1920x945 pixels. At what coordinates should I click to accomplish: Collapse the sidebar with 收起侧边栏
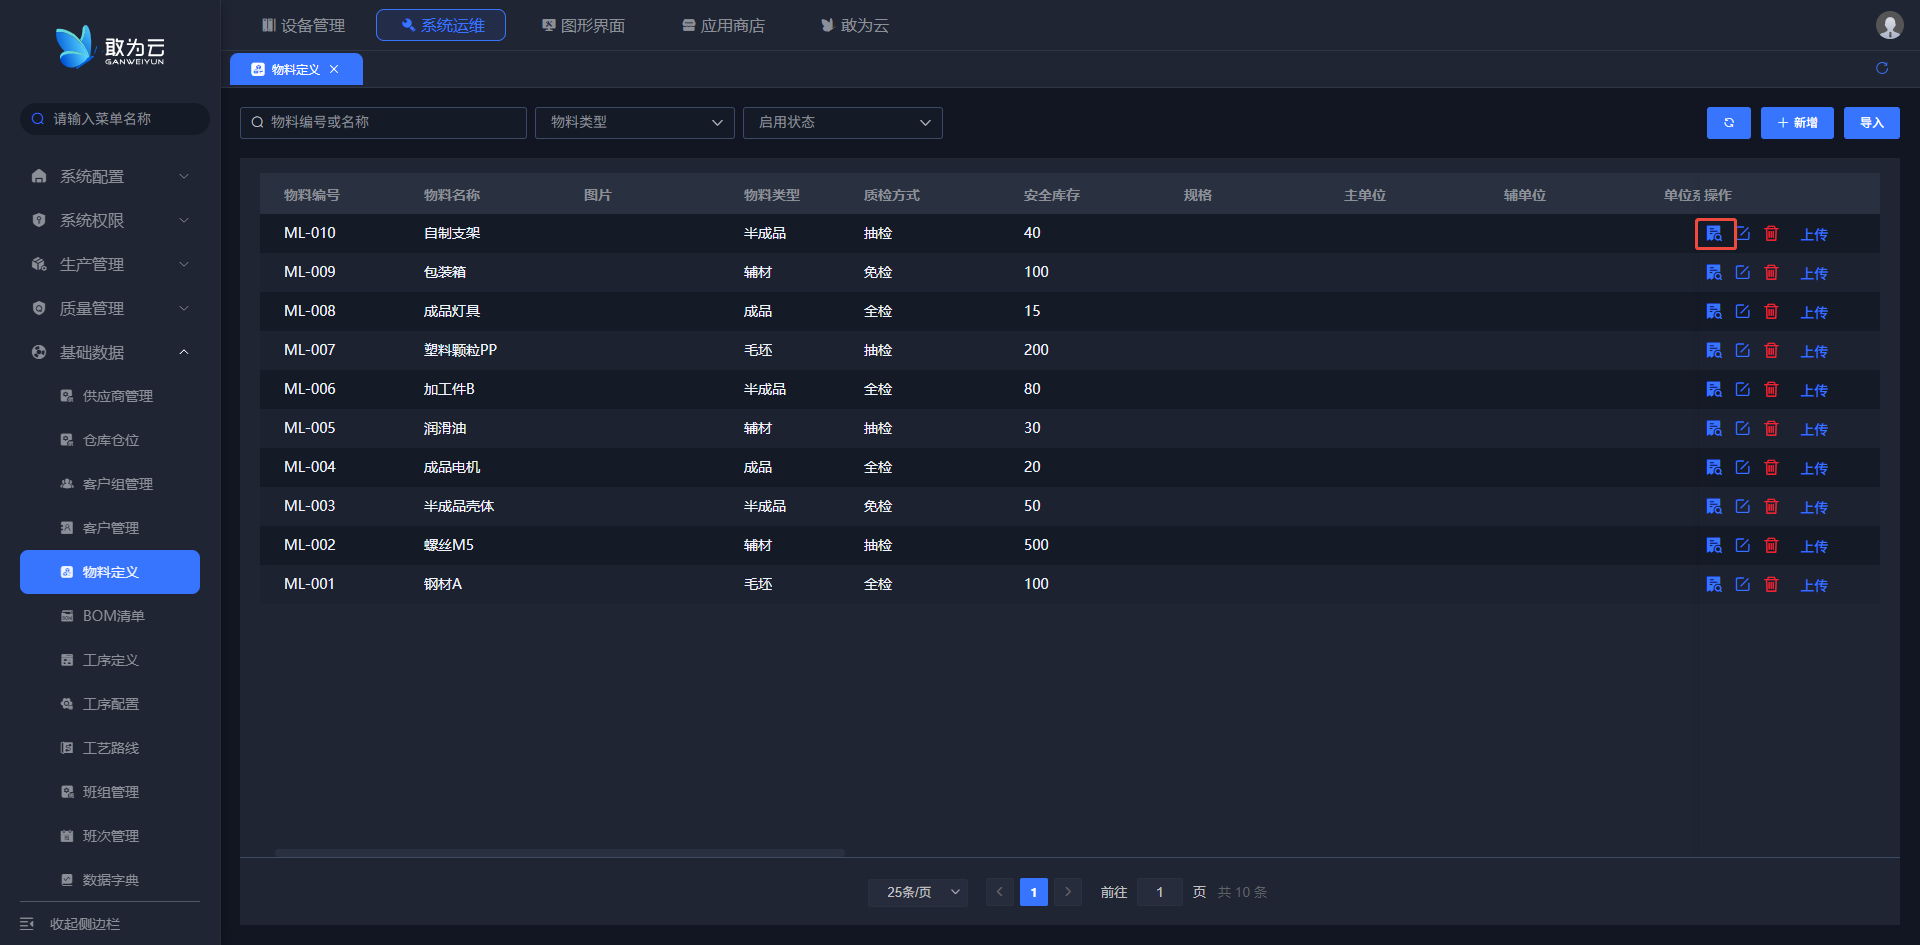(x=70, y=924)
